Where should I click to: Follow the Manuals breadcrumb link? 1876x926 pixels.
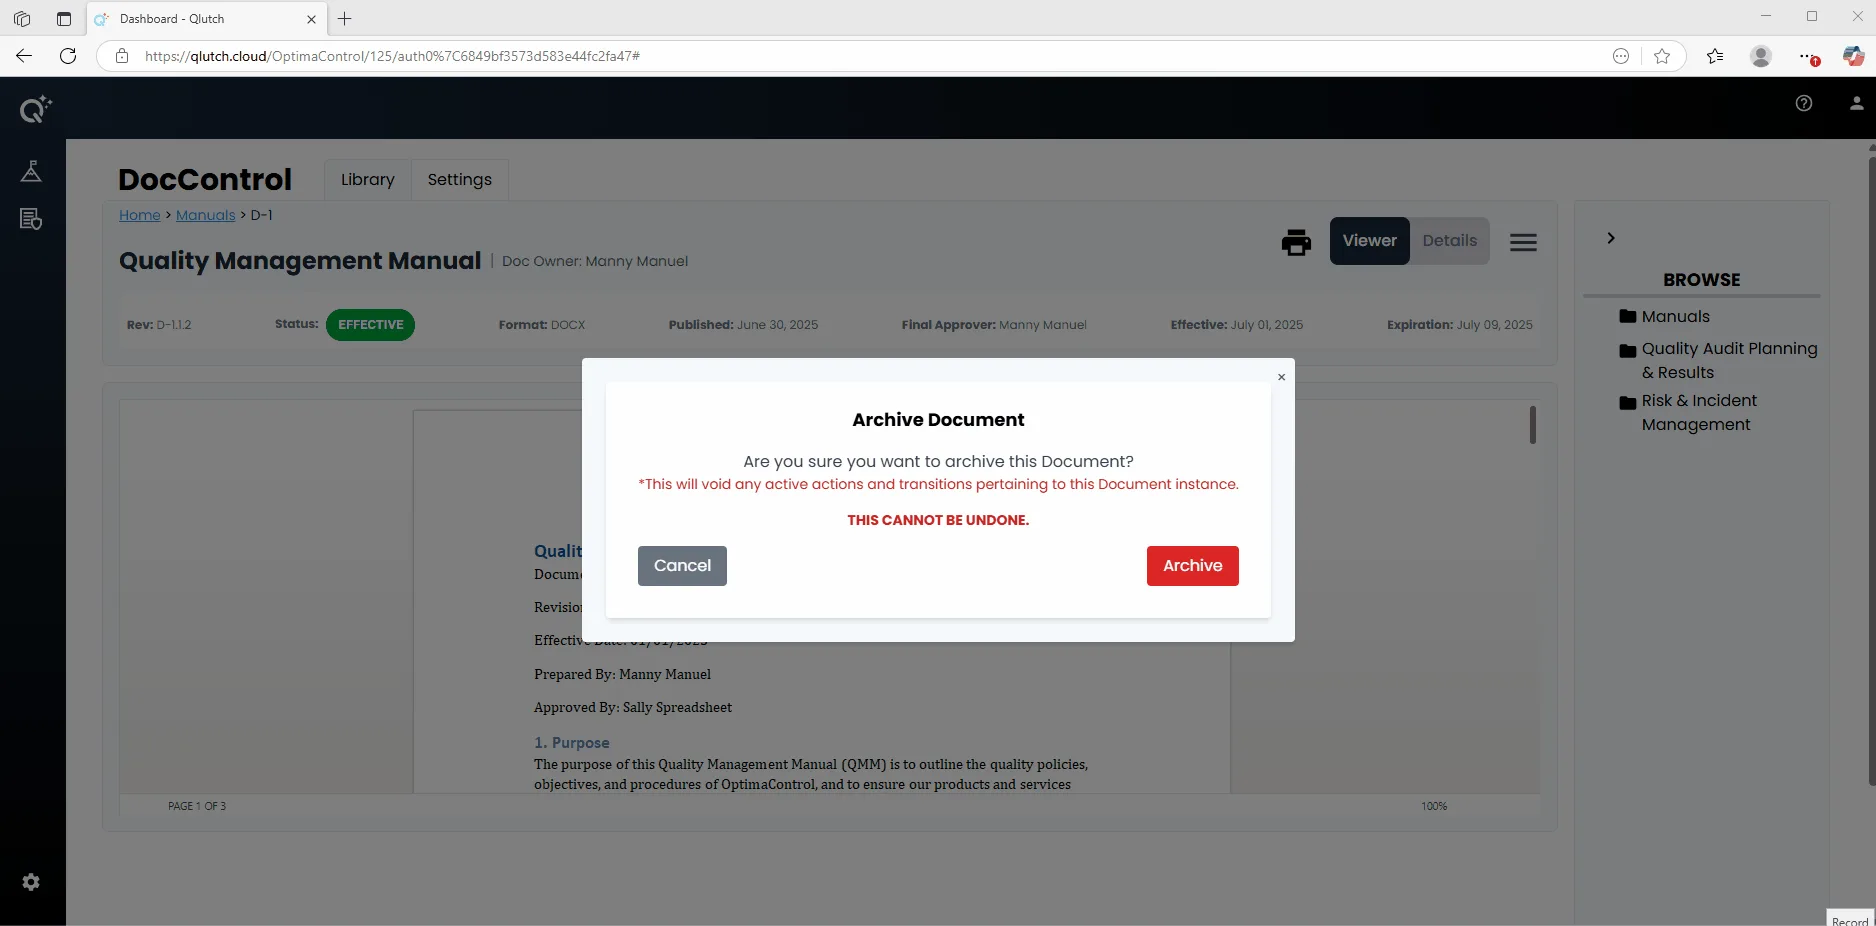point(205,215)
